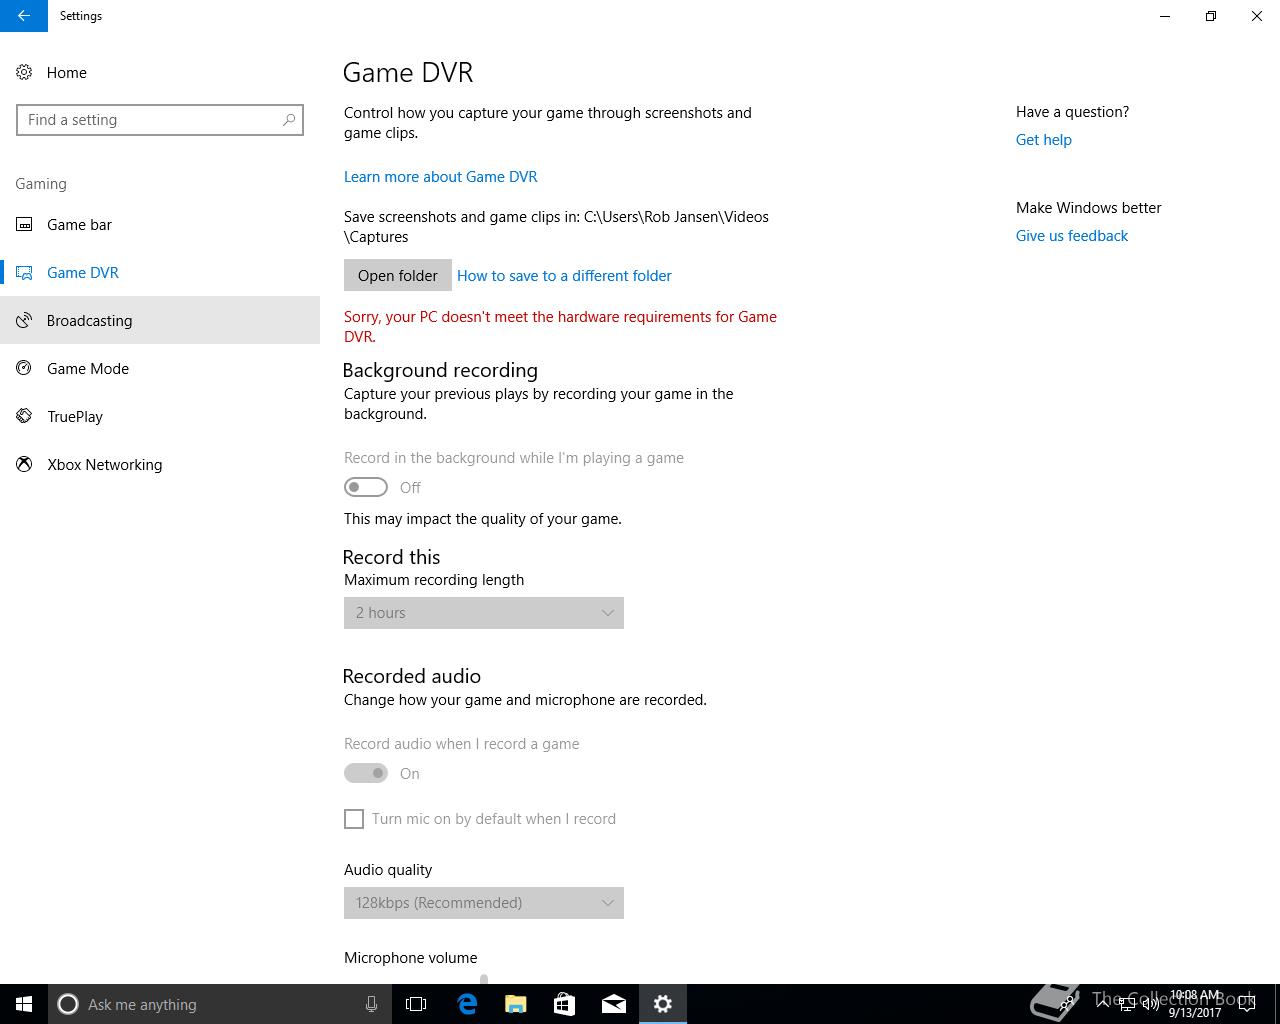Click the TruePlay sidebar icon
1280x1024 pixels.
(24, 417)
